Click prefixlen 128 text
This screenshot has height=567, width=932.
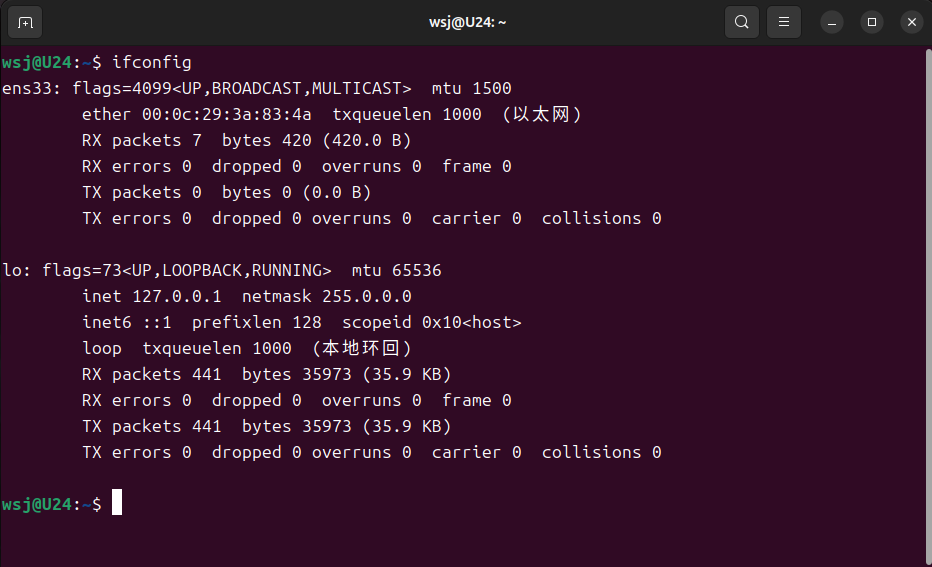pyautogui.click(x=256, y=323)
